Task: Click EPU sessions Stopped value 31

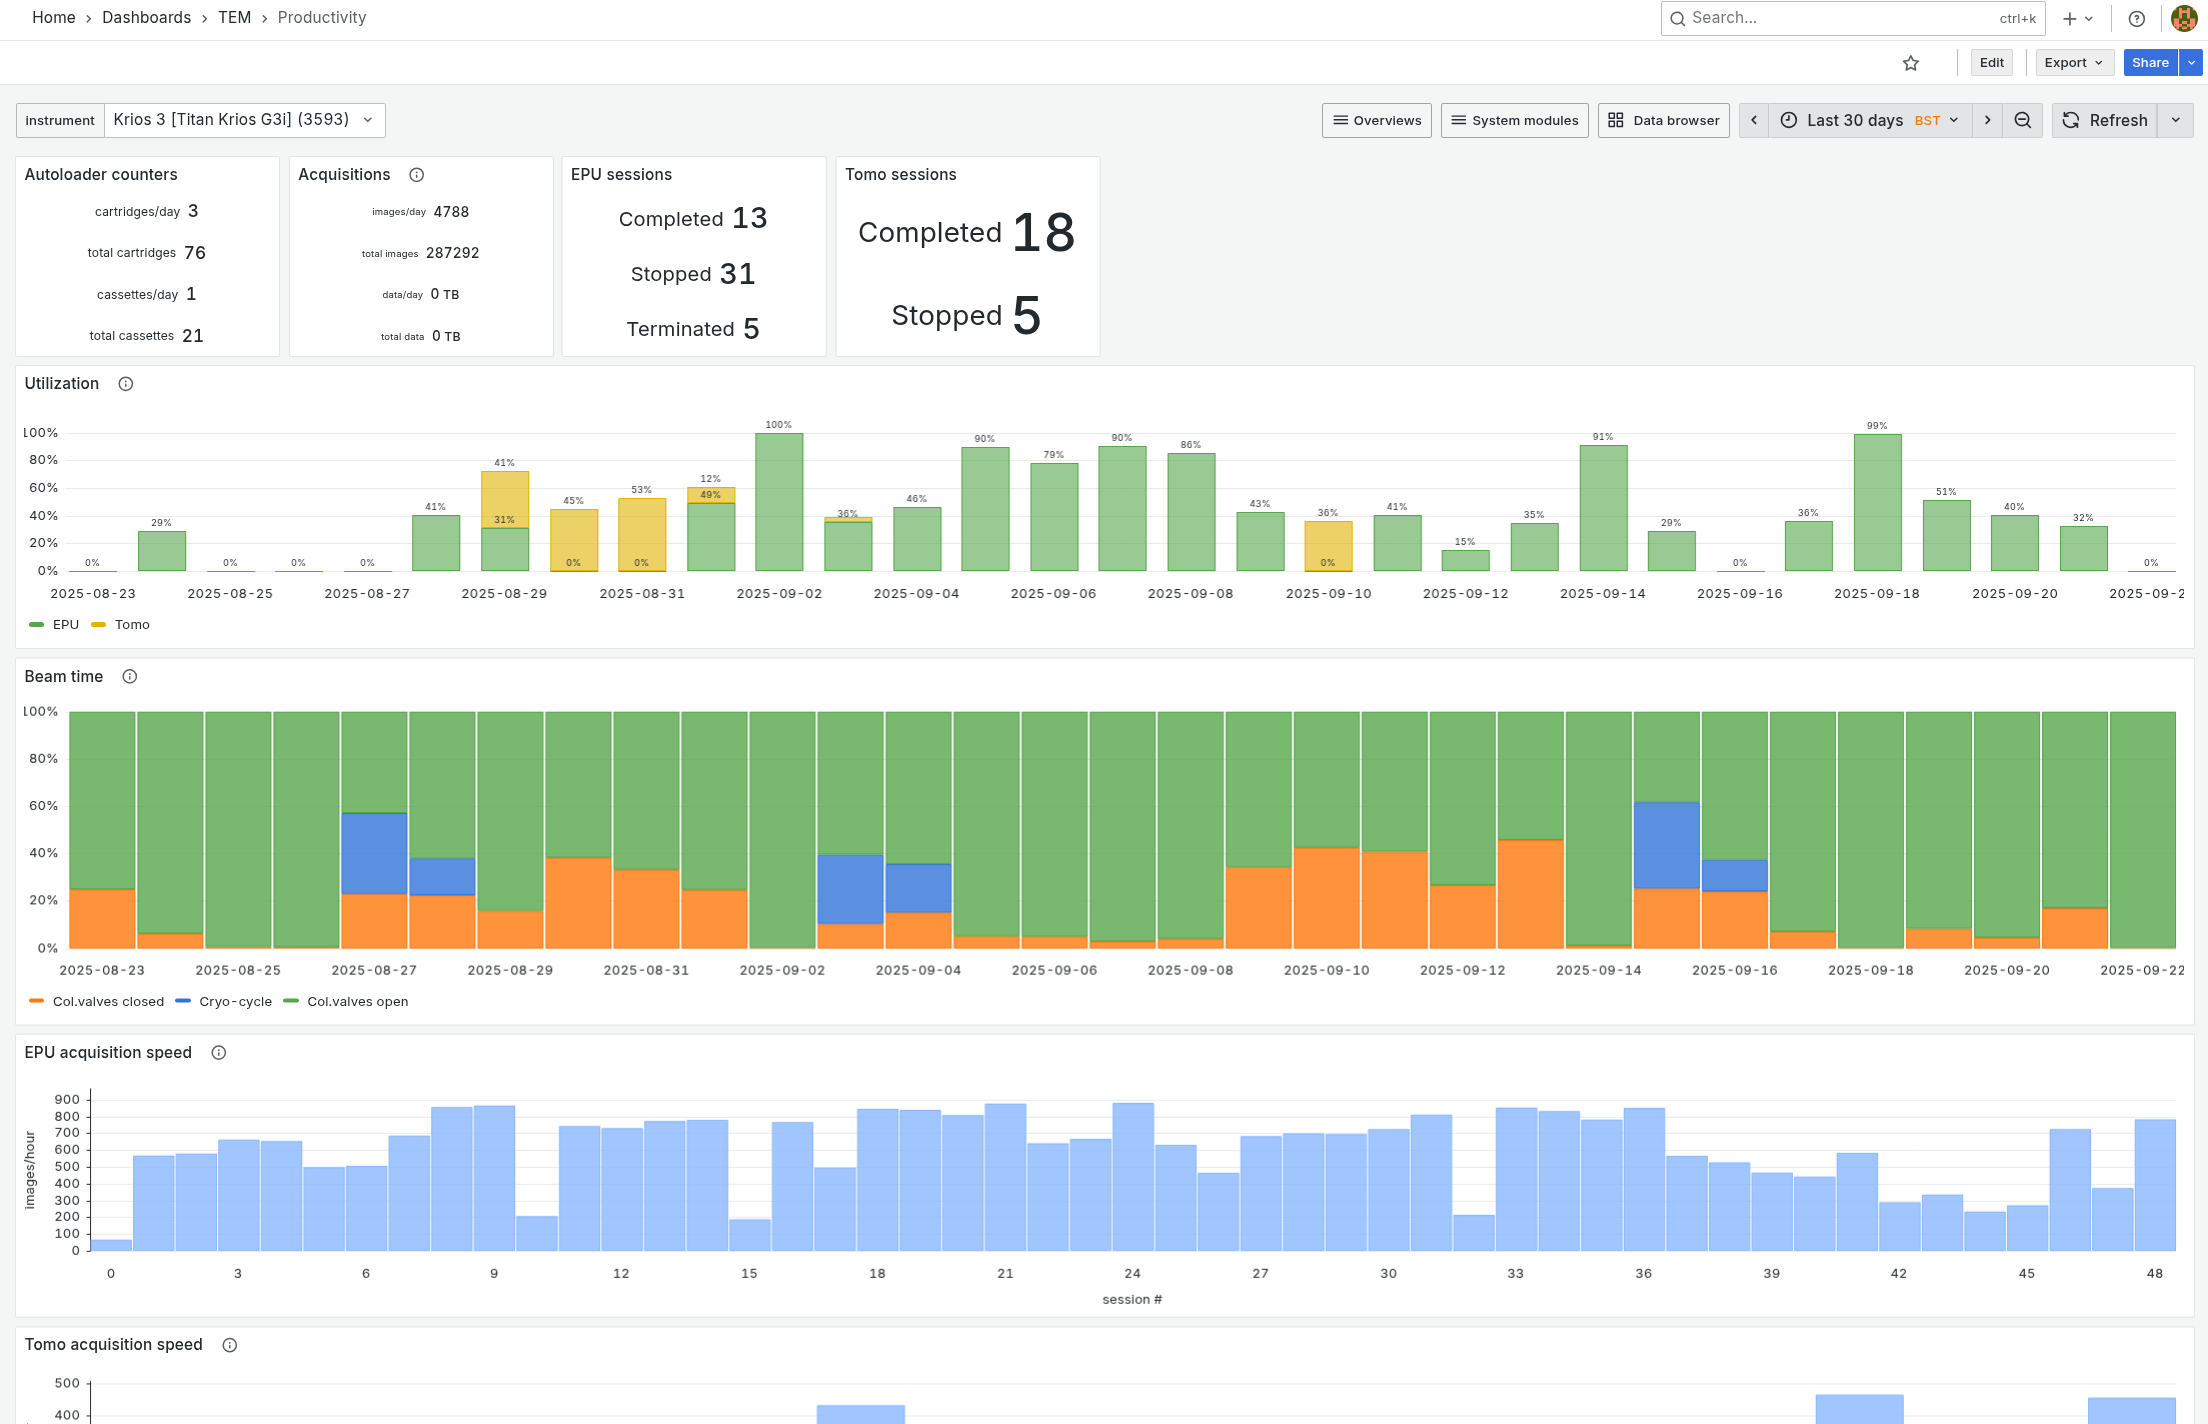Action: (x=737, y=274)
